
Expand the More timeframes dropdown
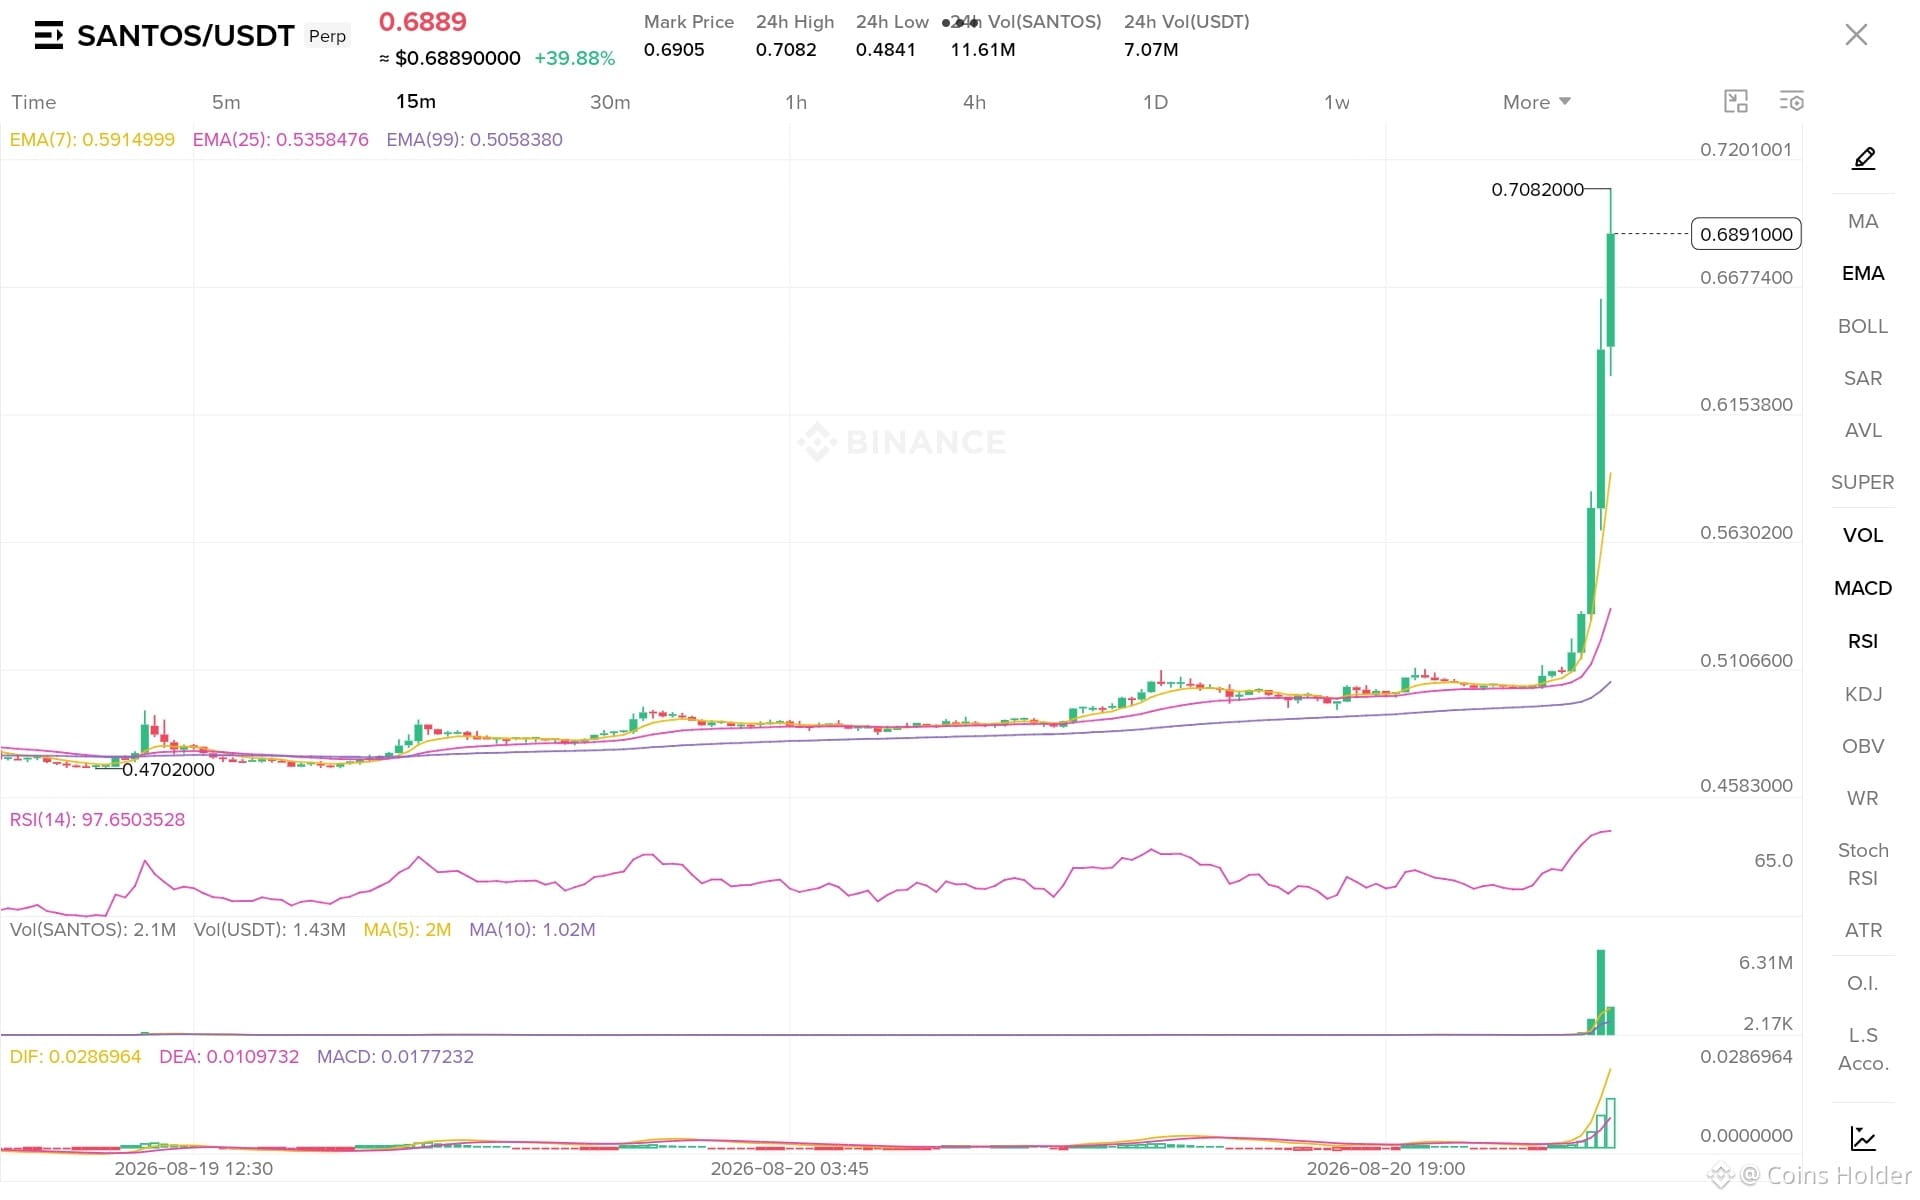click(x=1537, y=102)
